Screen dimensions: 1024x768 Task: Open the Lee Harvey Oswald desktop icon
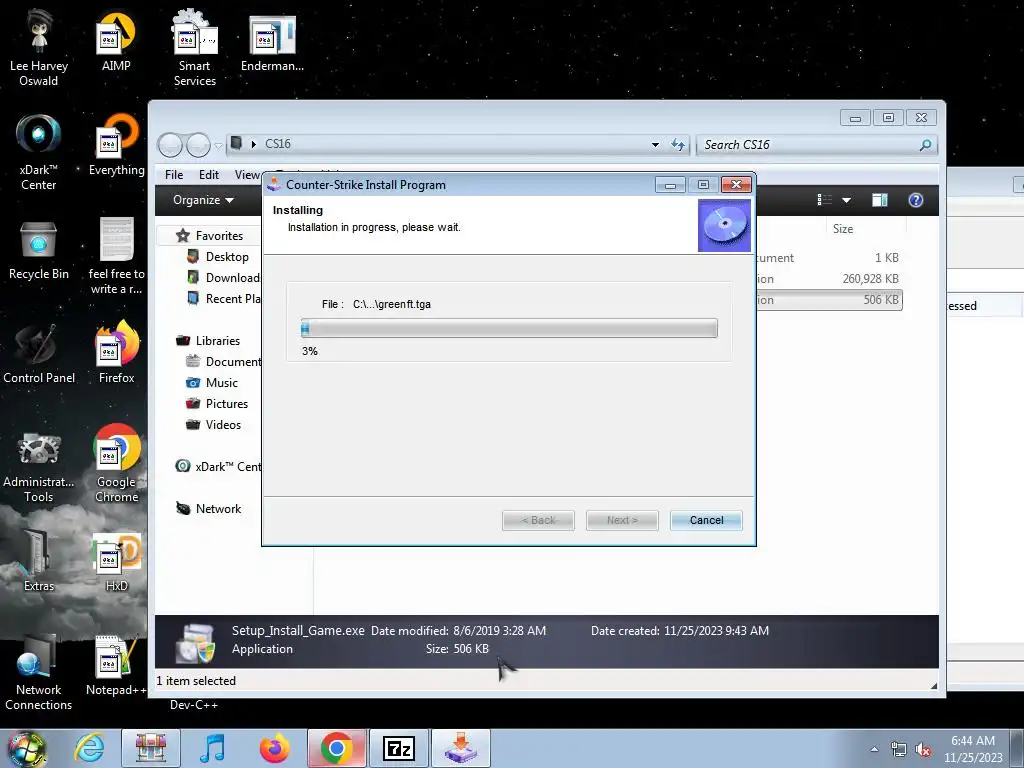[39, 48]
